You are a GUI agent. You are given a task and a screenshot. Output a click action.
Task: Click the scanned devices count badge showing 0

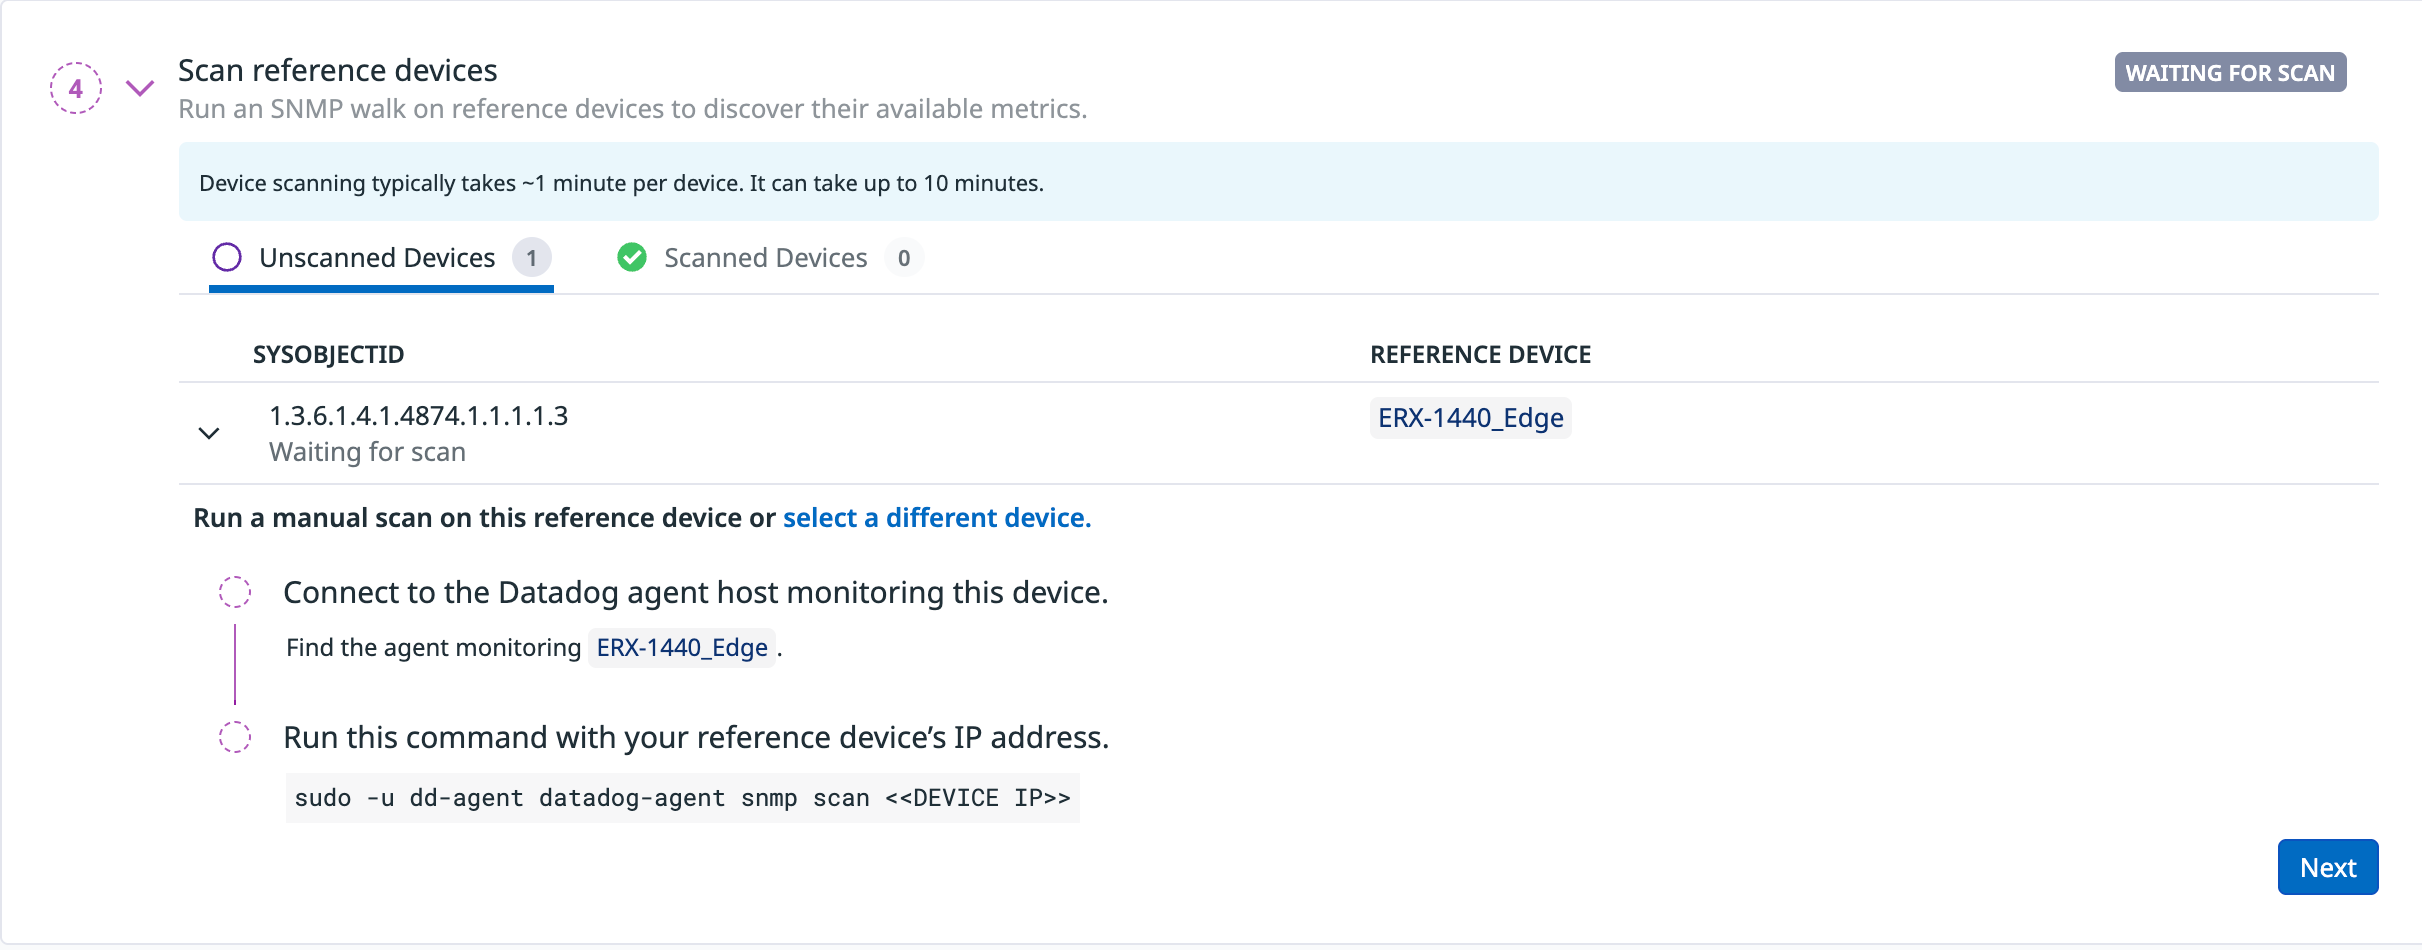click(903, 258)
